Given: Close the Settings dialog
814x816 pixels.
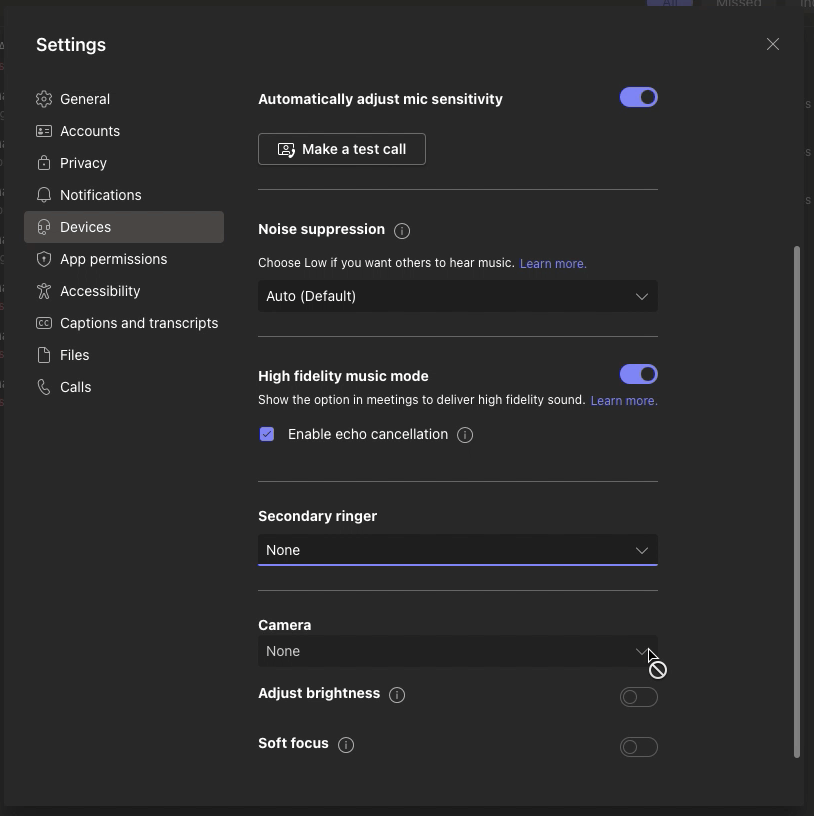Looking at the screenshot, I should 773,44.
